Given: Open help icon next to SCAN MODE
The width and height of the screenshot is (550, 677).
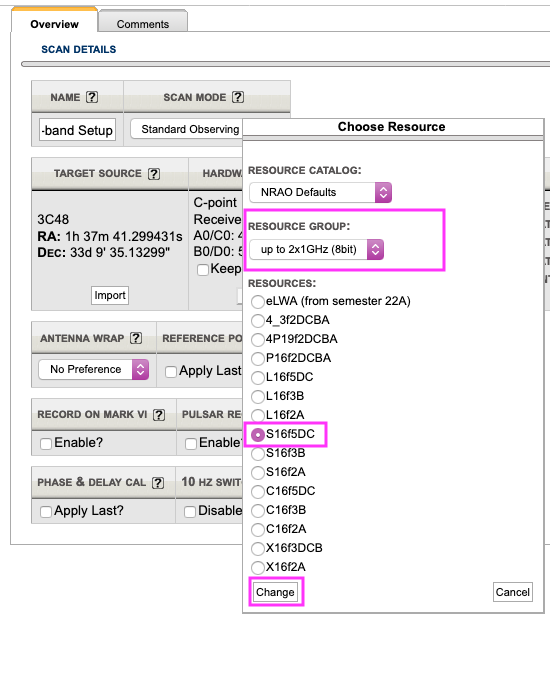Looking at the screenshot, I should point(238,97).
